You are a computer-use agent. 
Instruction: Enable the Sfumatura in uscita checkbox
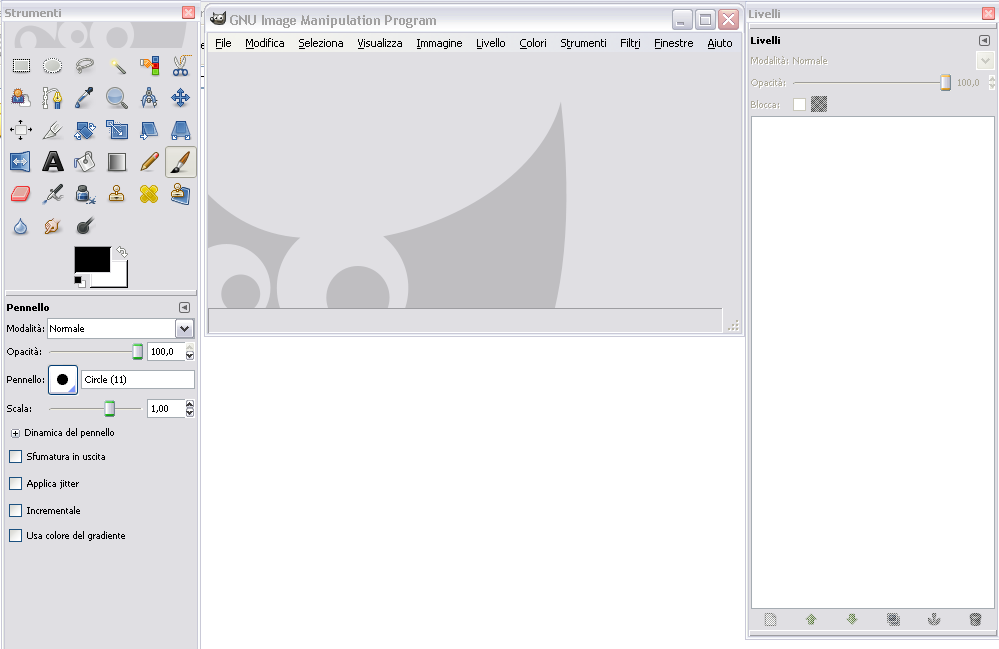[16, 457]
